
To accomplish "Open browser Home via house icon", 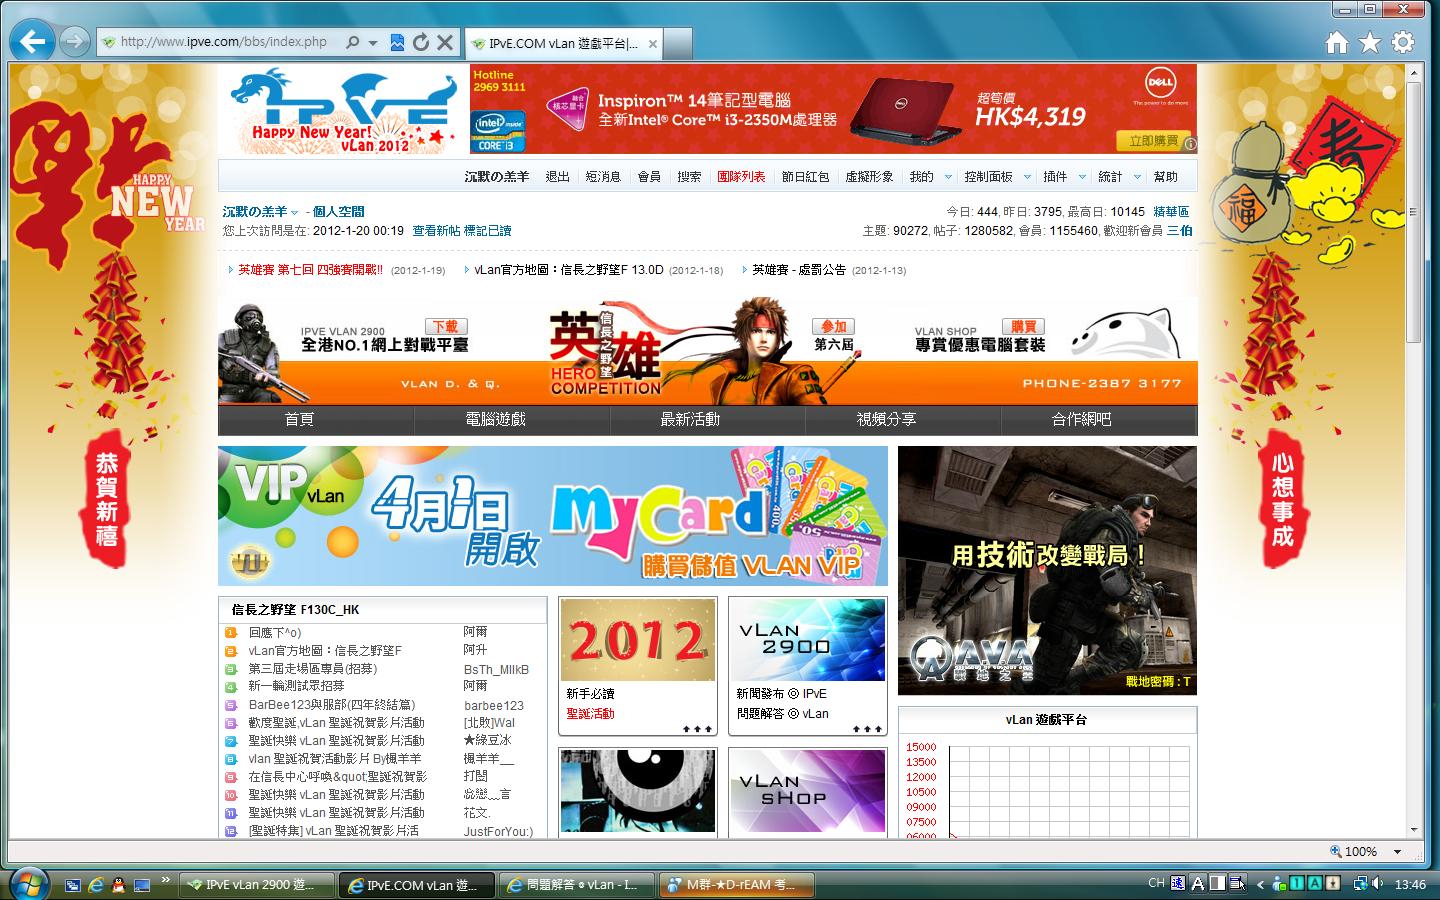I will (x=1337, y=42).
